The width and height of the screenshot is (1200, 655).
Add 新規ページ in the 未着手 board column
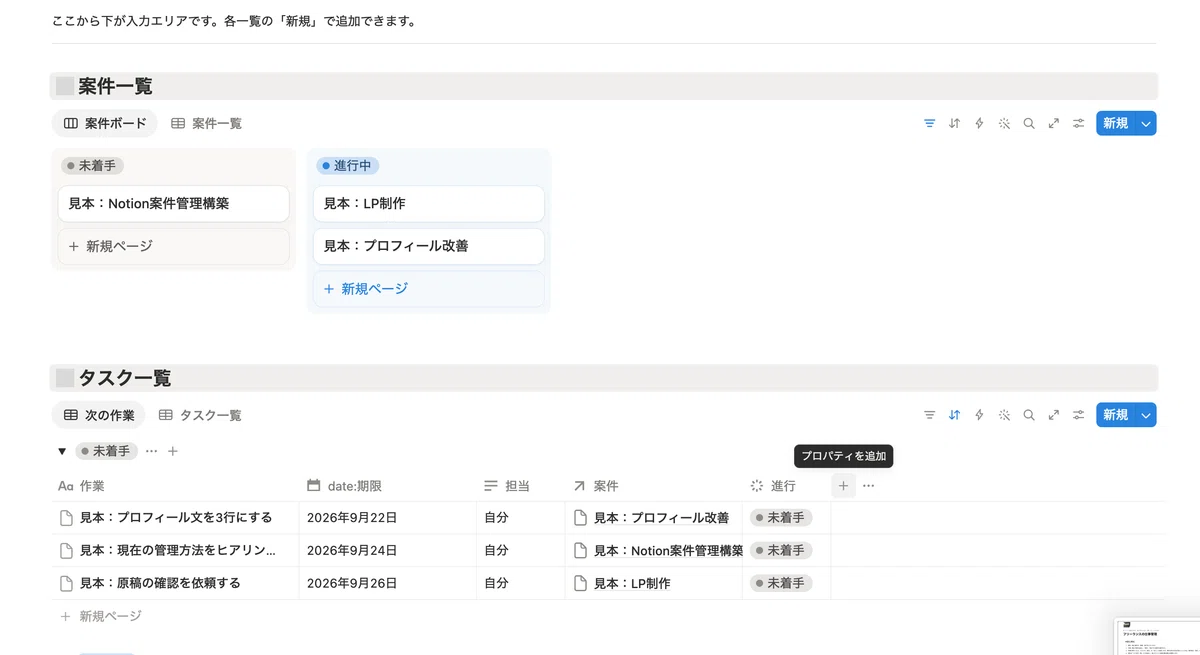(174, 246)
